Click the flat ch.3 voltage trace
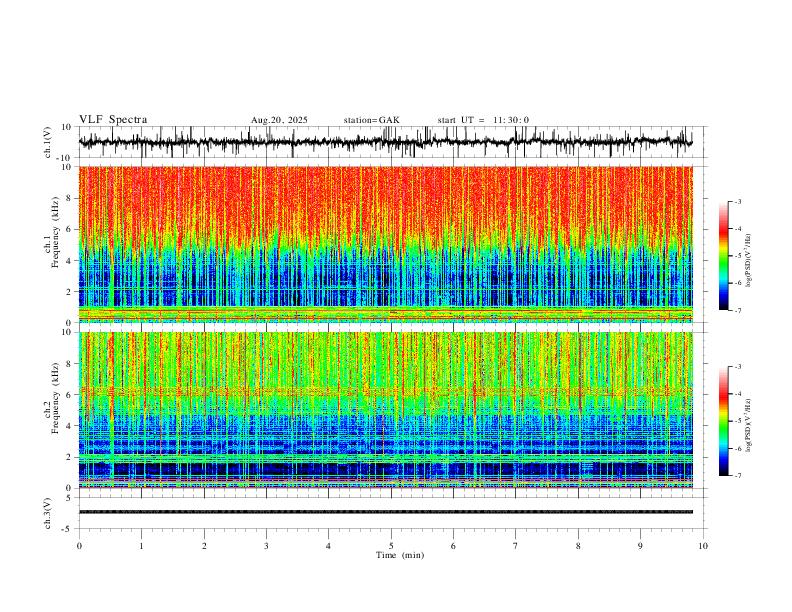Viewport: 792px width, 612px height. (385, 512)
